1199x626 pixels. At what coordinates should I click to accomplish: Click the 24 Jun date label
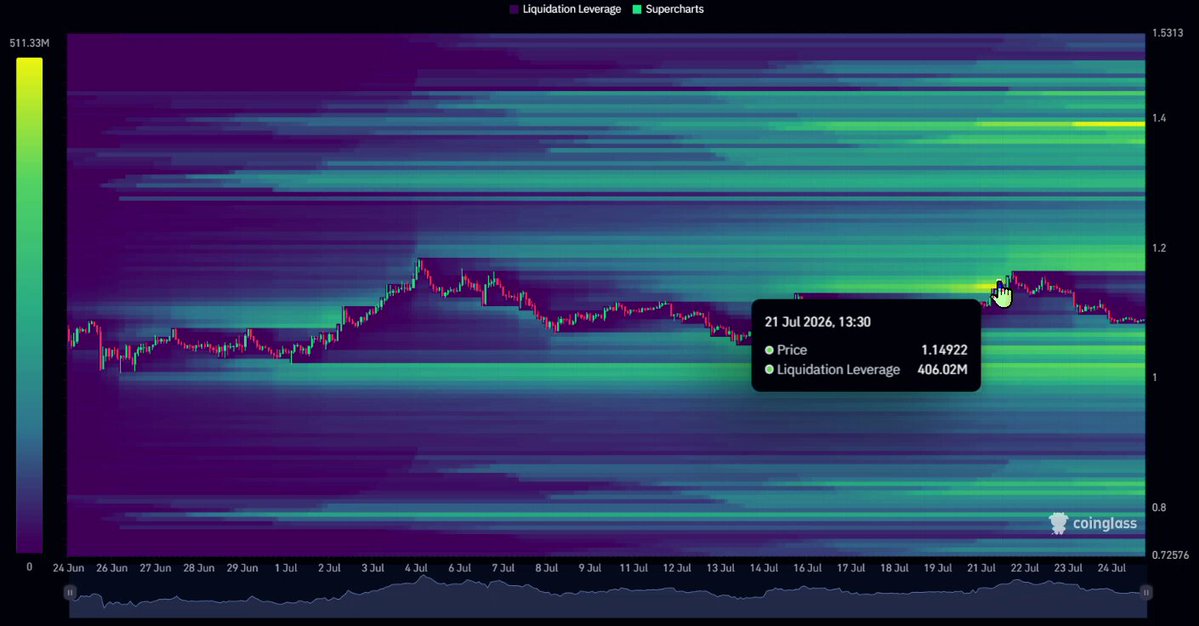(69, 568)
